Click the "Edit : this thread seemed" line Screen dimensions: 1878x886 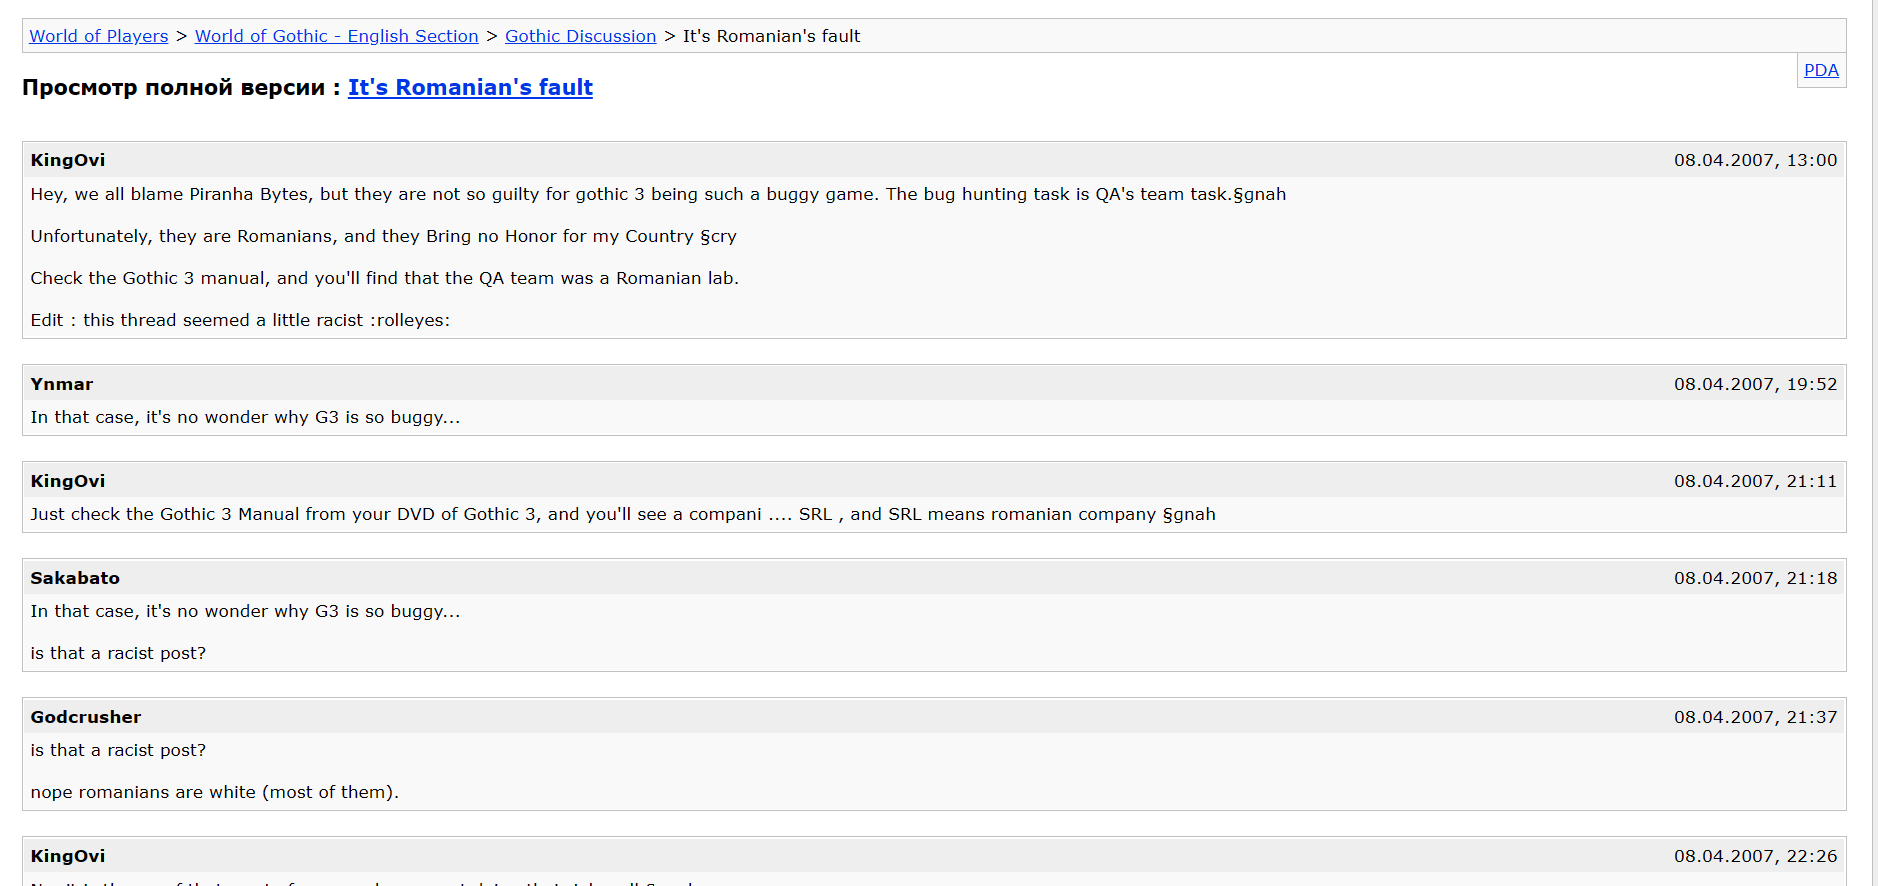[x=240, y=320]
